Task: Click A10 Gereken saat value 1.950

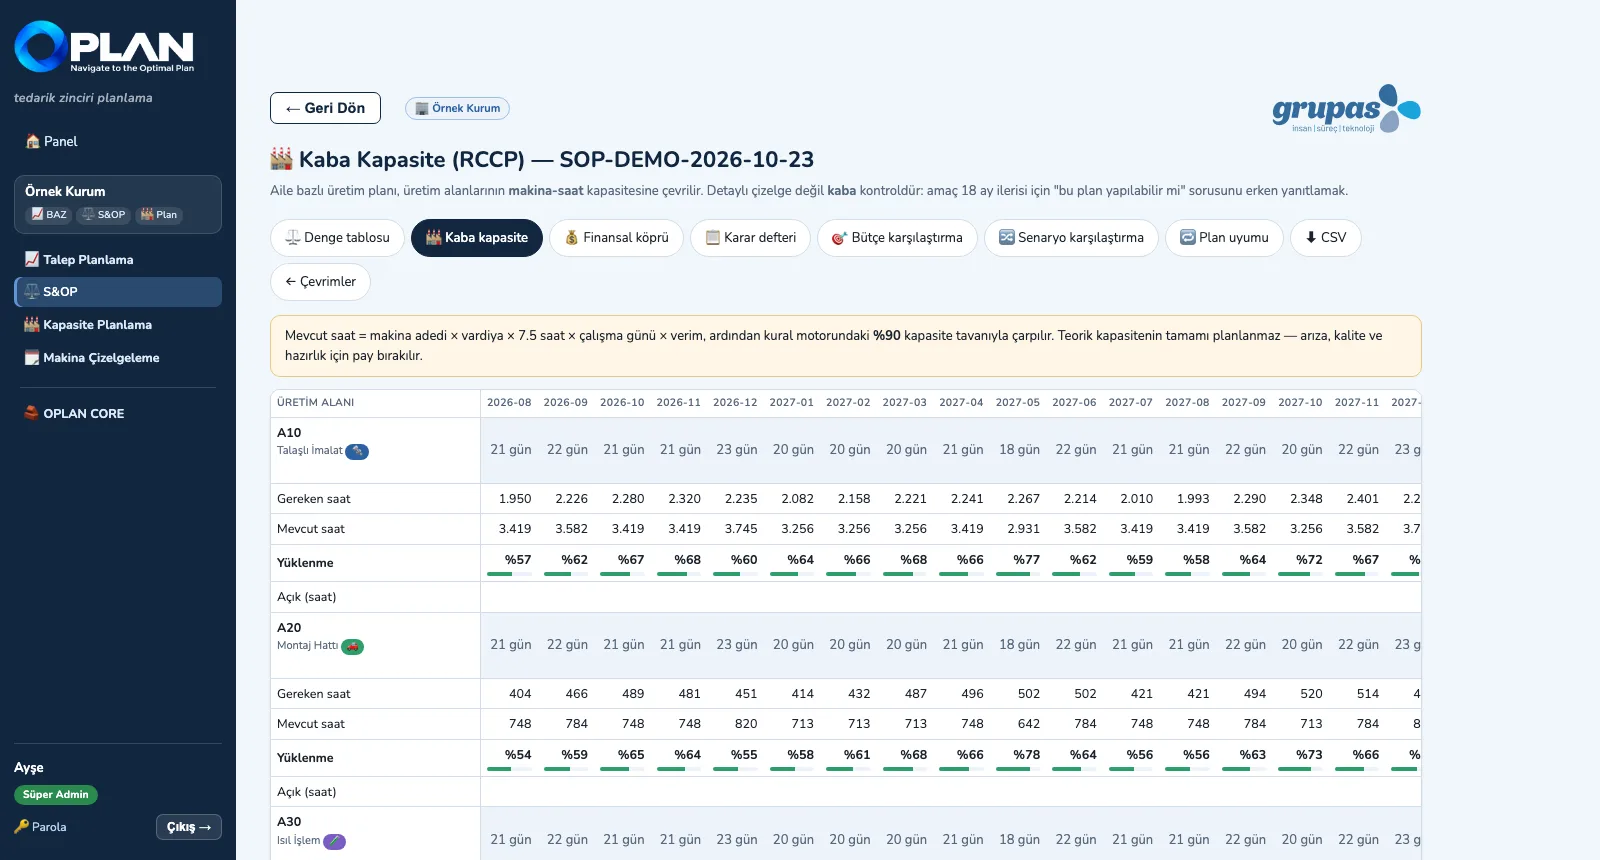Action: tap(515, 499)
